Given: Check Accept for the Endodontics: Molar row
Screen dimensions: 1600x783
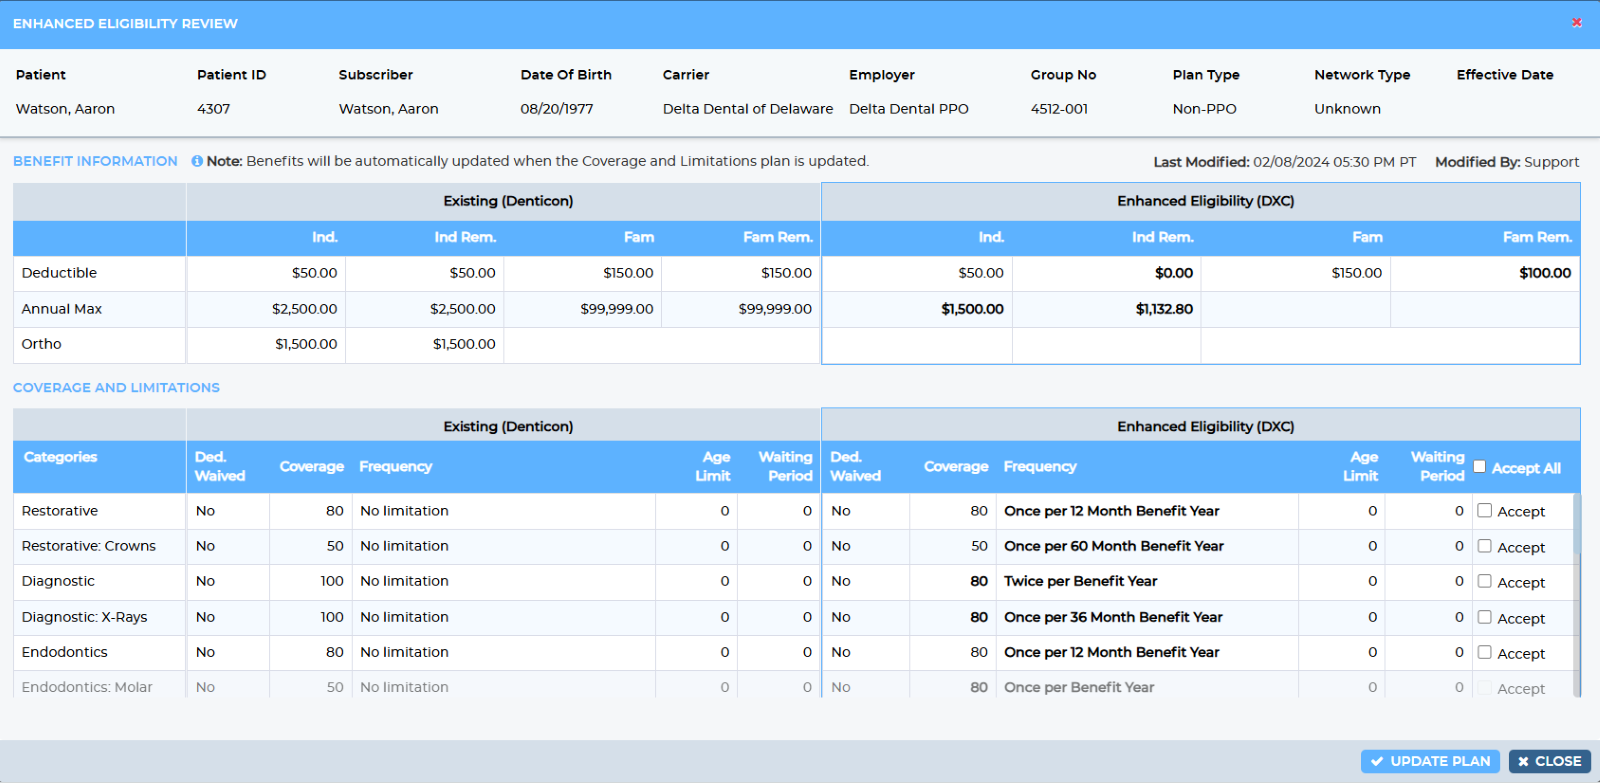Looking at the screenshot, I should click(1485, 688).
